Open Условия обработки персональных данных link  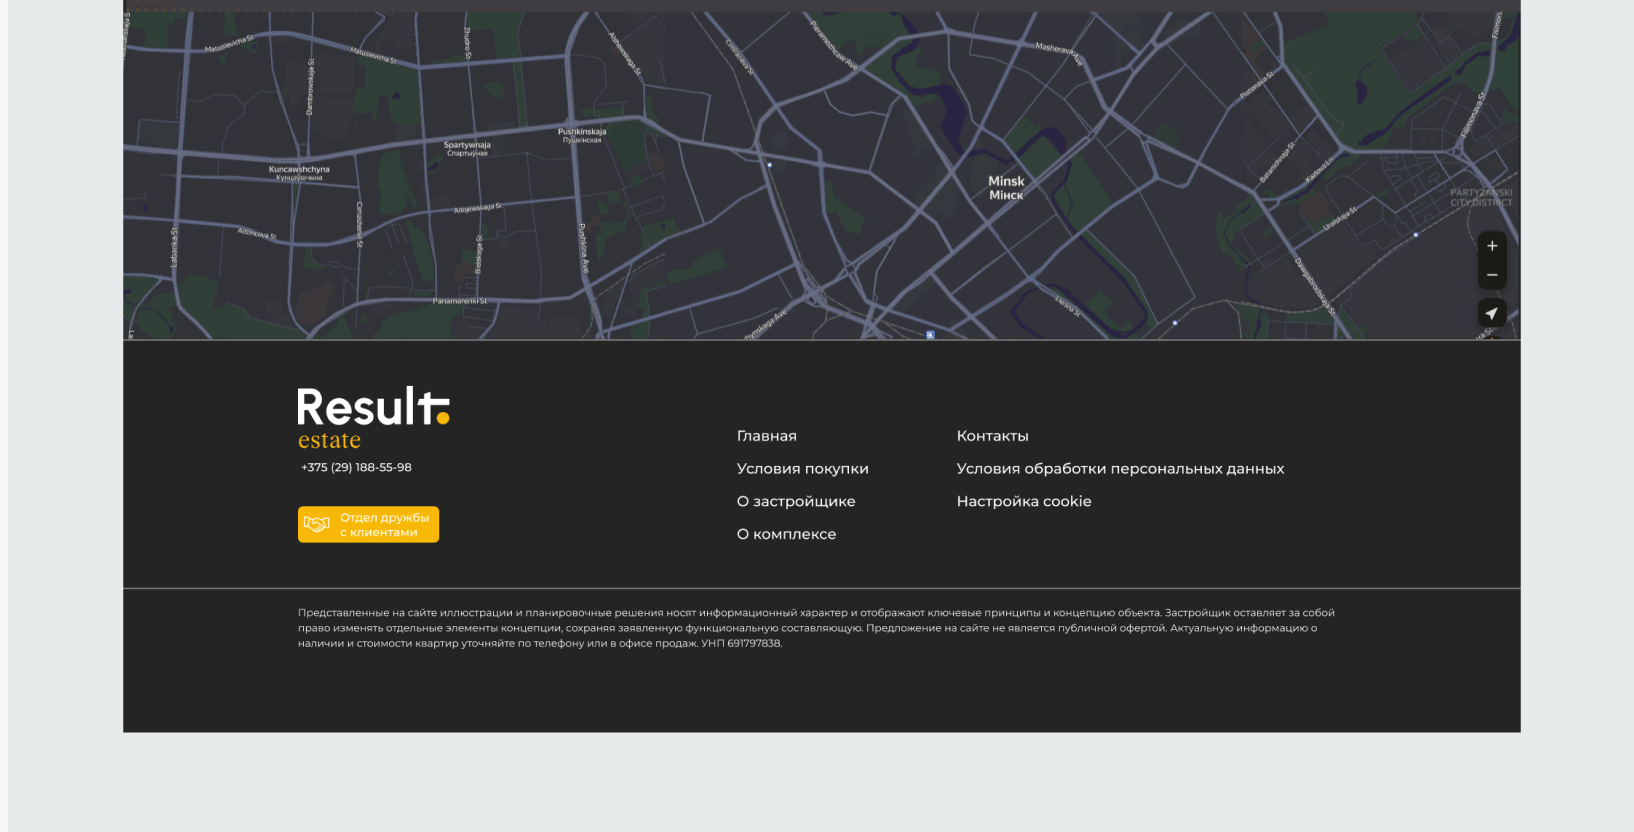click(x=1120, y=469)
